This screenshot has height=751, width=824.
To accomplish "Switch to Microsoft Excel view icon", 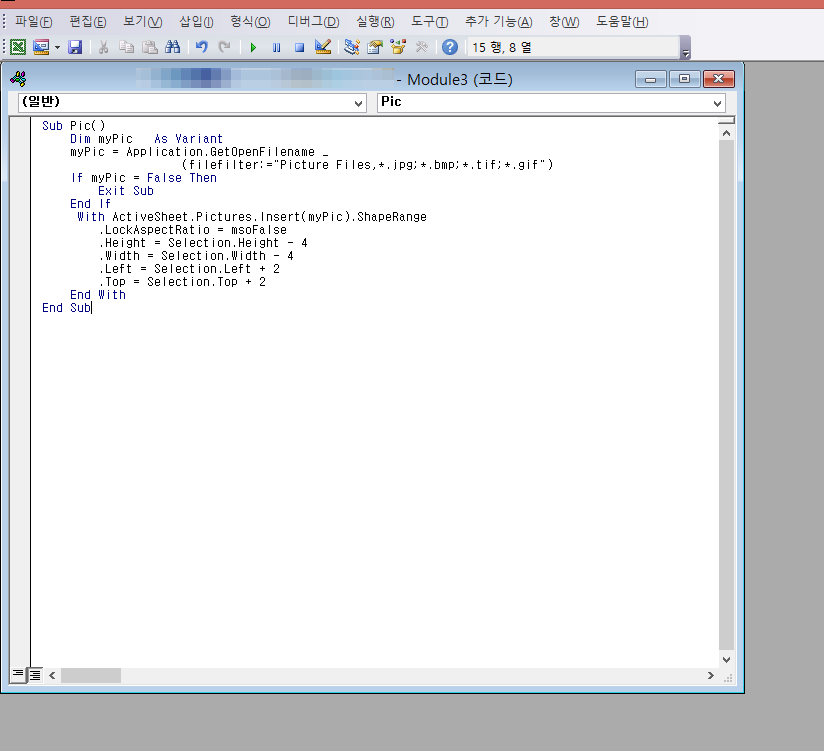I will pyautogui.click(x=18, y=47).
